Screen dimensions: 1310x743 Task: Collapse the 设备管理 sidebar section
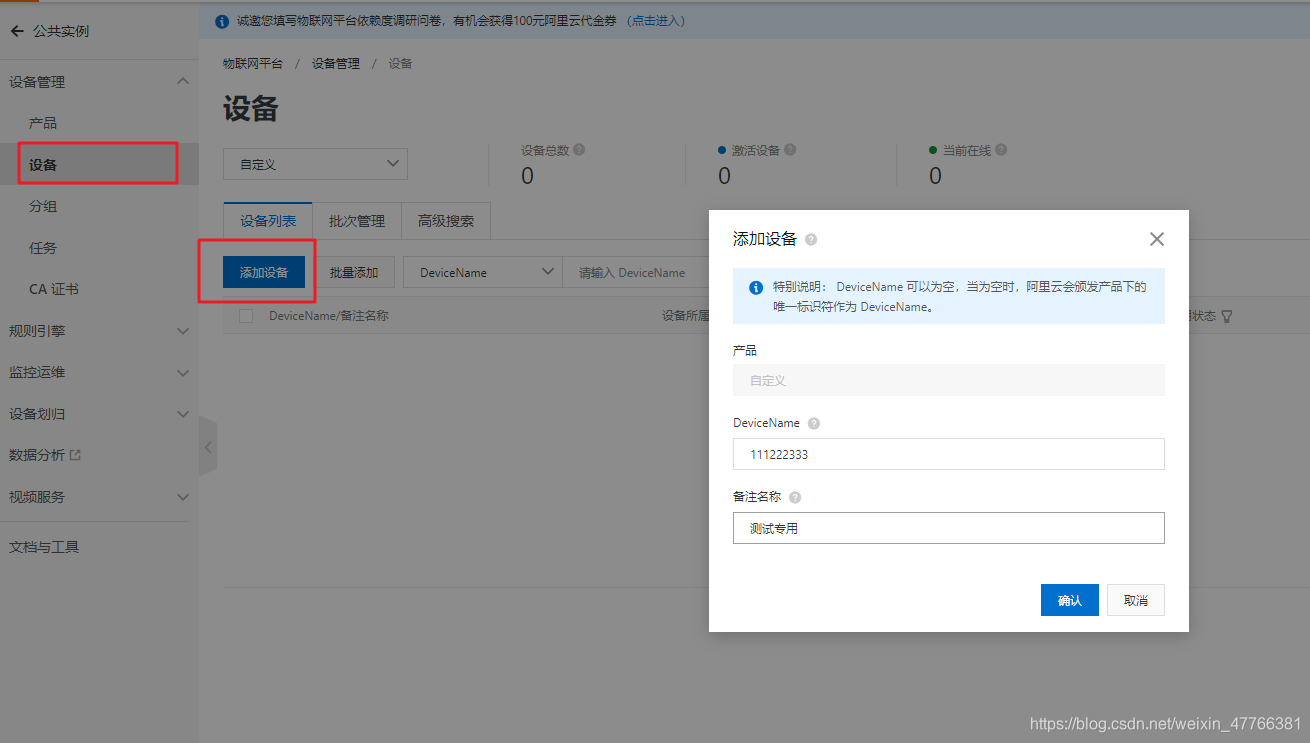(x=182, y=82)
